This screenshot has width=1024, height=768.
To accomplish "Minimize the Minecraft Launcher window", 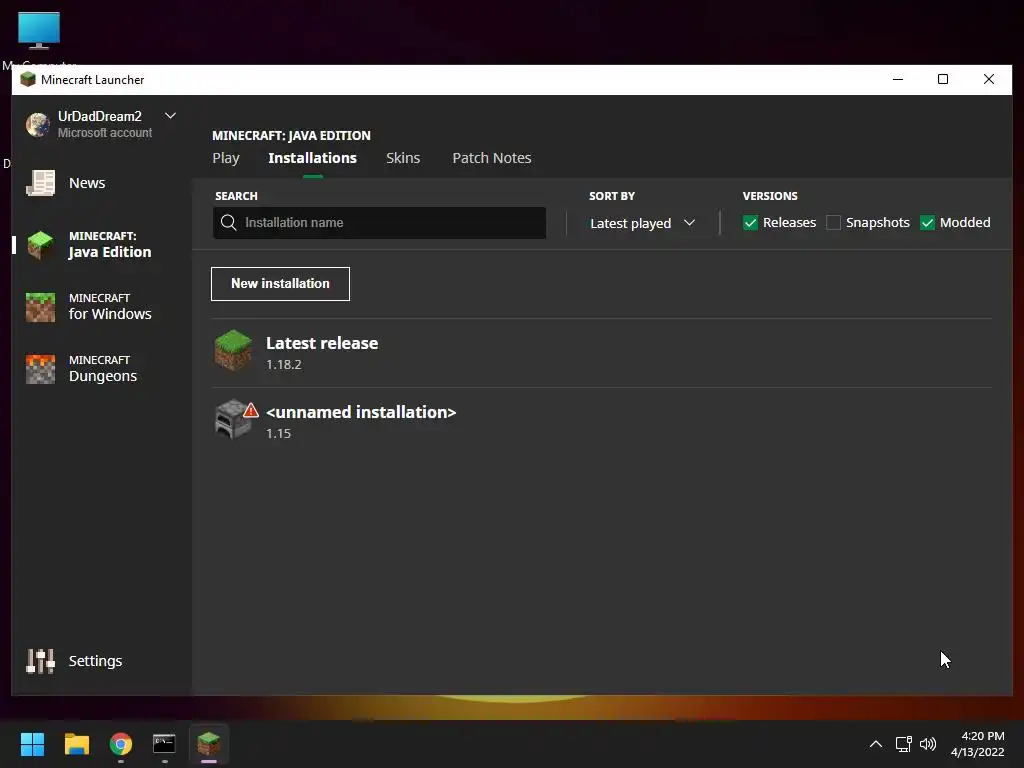I will tap(898, 79).
